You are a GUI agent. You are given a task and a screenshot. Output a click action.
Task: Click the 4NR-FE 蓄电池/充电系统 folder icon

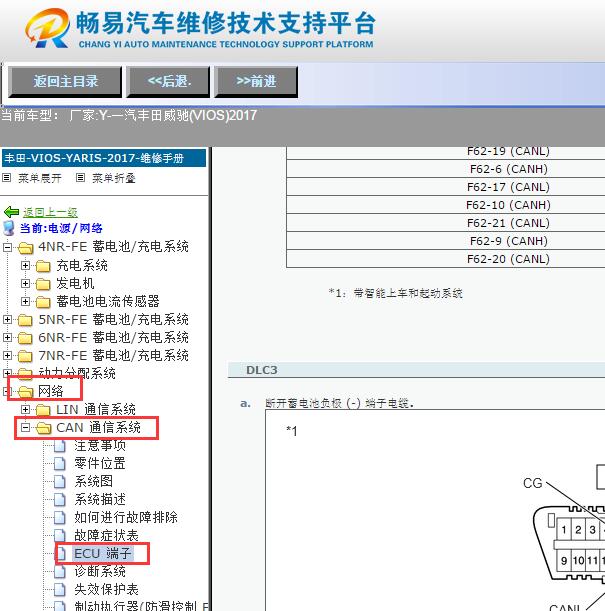pyautogui.click(x=25, y=247)
